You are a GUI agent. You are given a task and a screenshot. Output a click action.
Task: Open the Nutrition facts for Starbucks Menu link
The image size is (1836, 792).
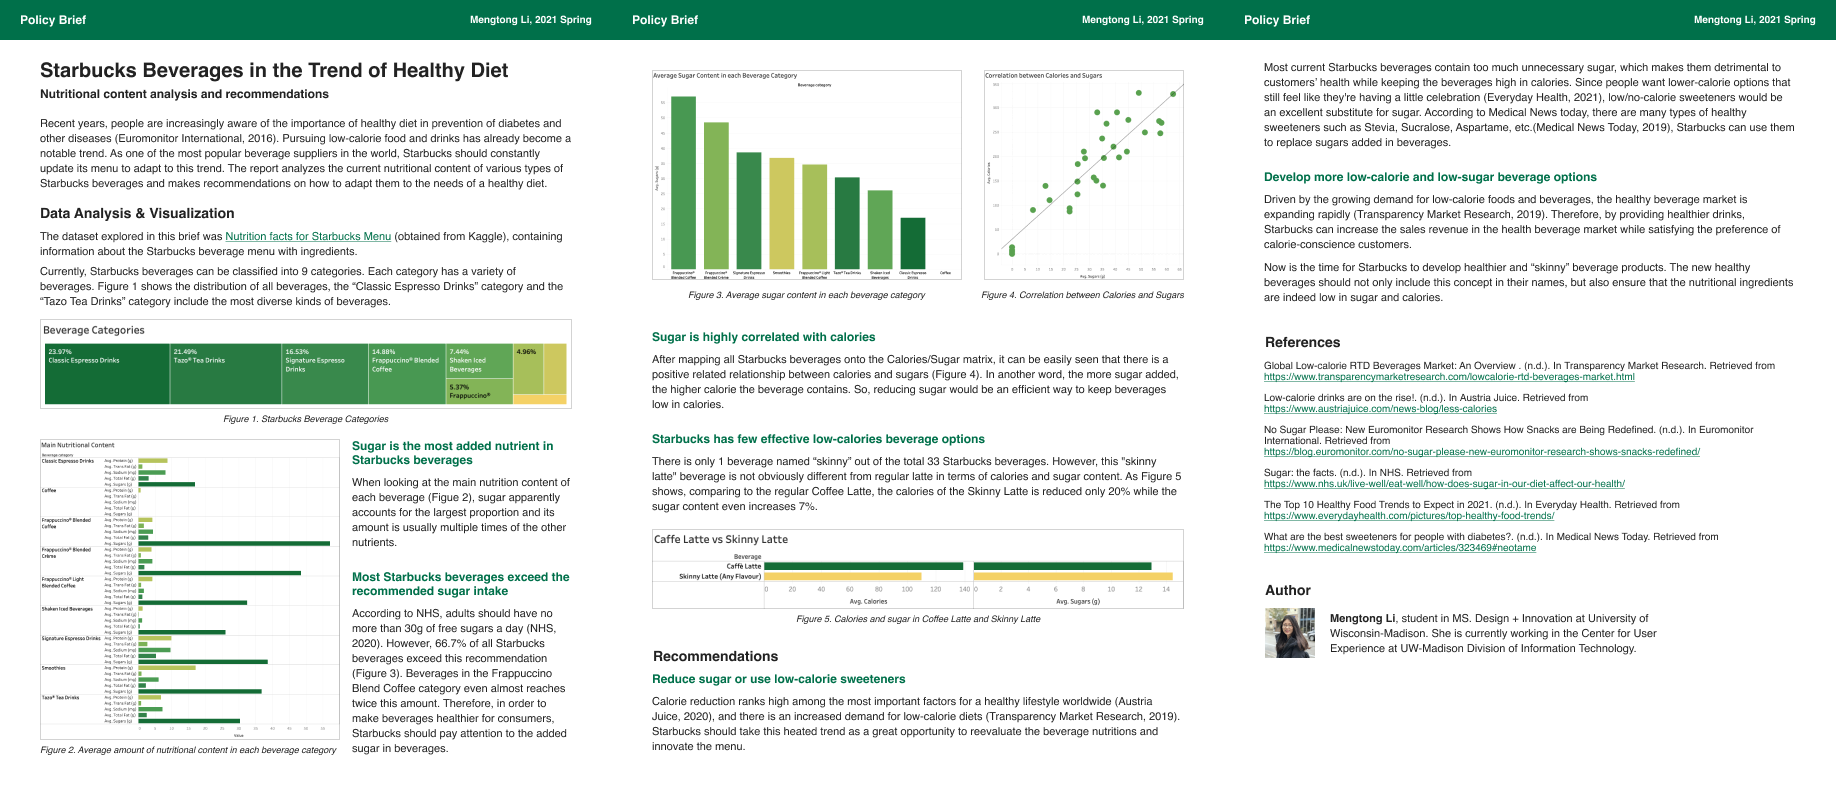point(308,237)
